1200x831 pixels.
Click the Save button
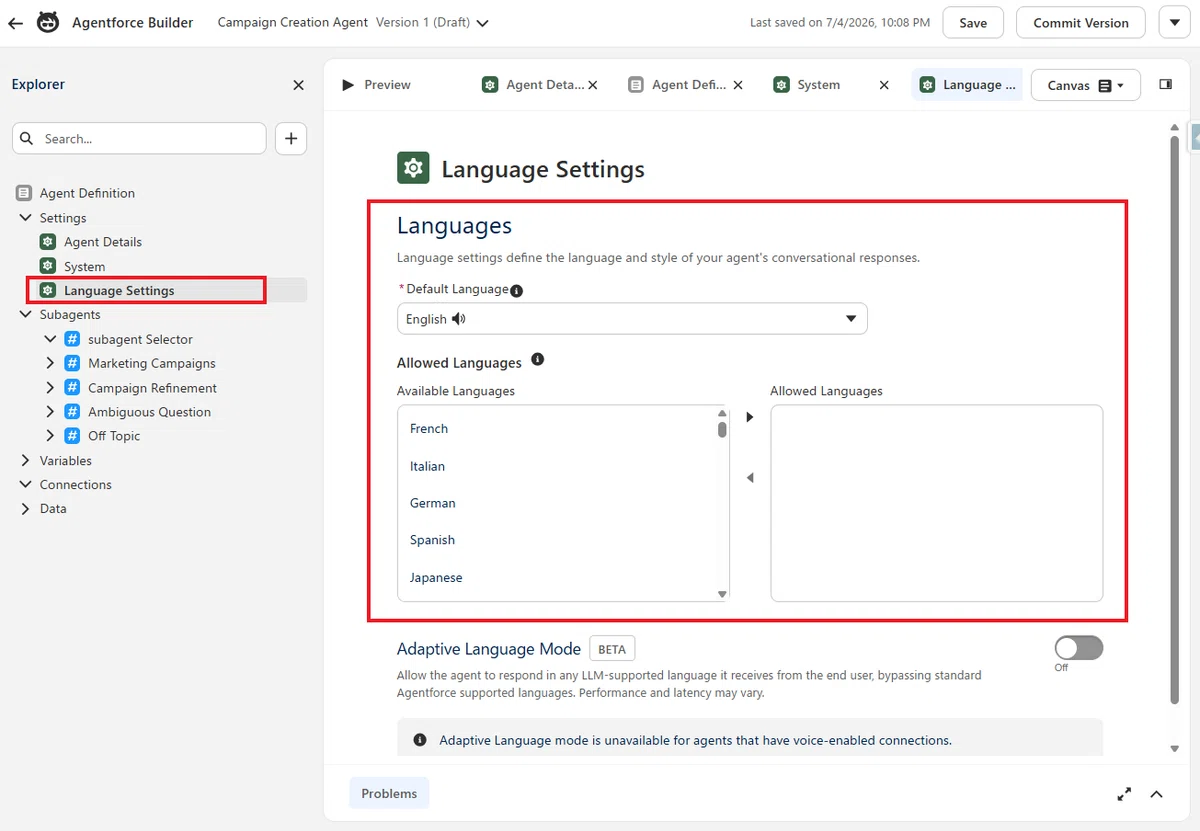[x=973, y=22]
